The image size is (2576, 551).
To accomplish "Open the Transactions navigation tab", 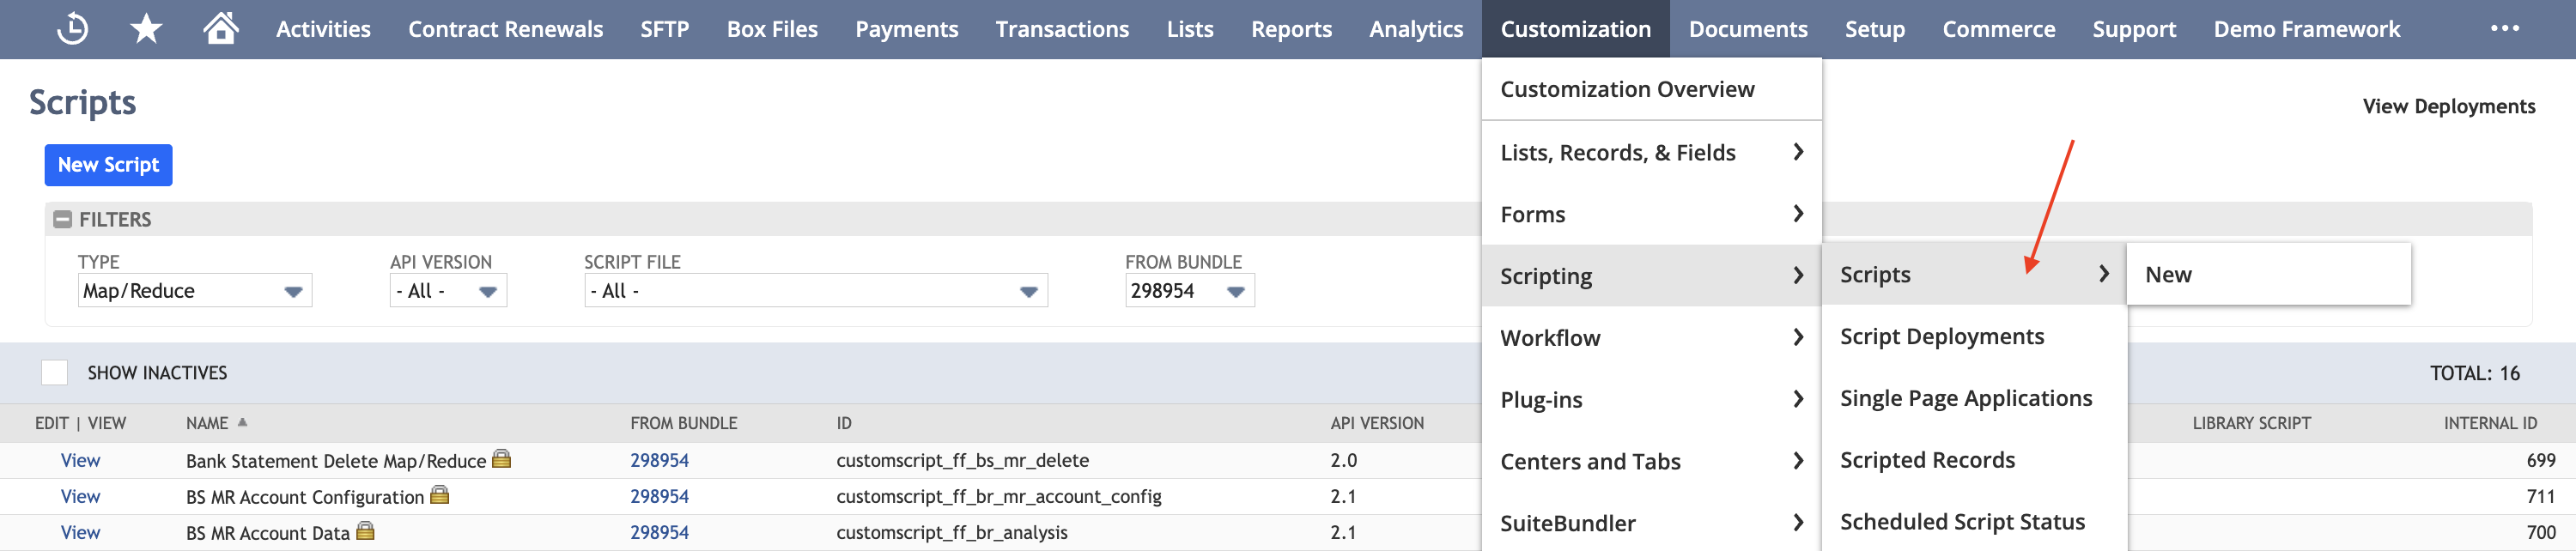I will [x=1062, y=29].
